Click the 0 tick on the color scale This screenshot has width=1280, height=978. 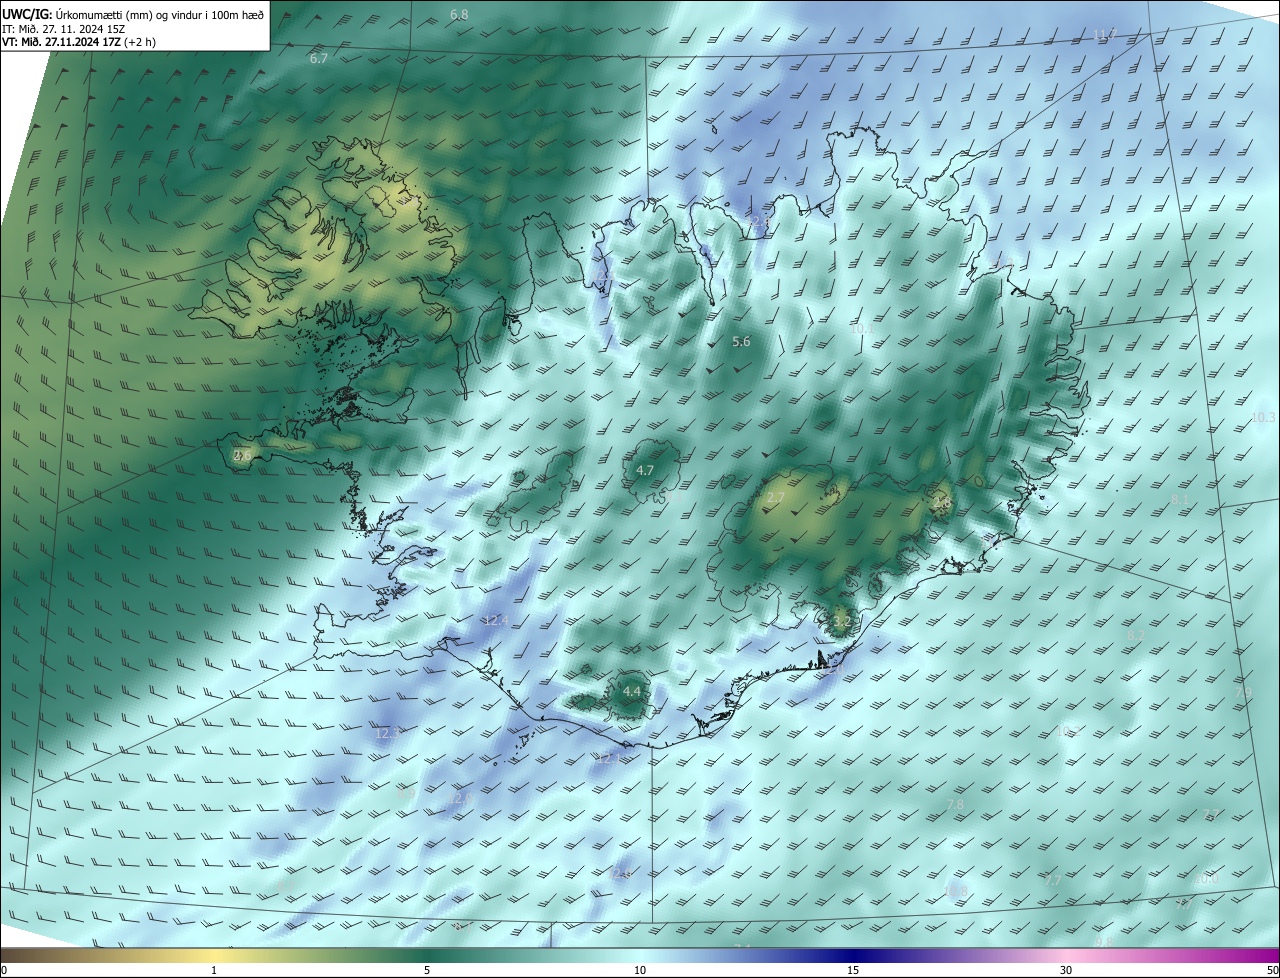(4, 970)
